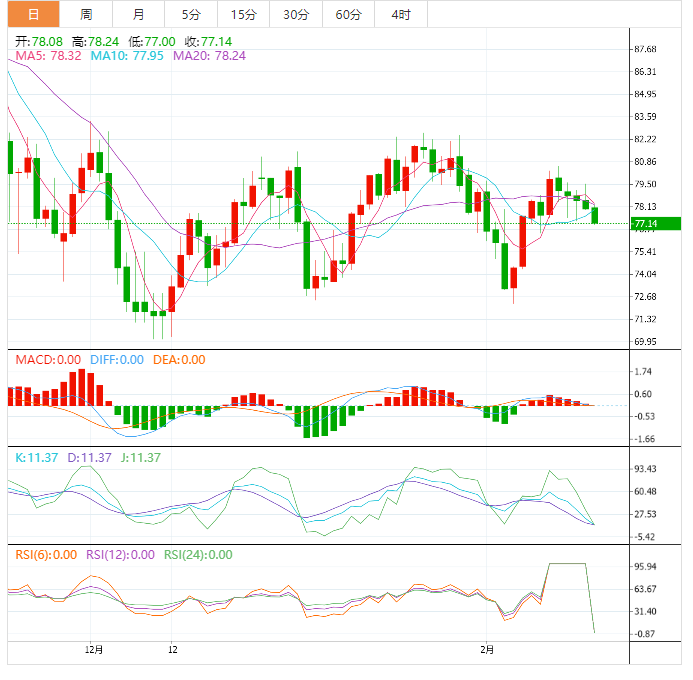Click the DEA:0.00 indicator label

click(x=180, y=360)
